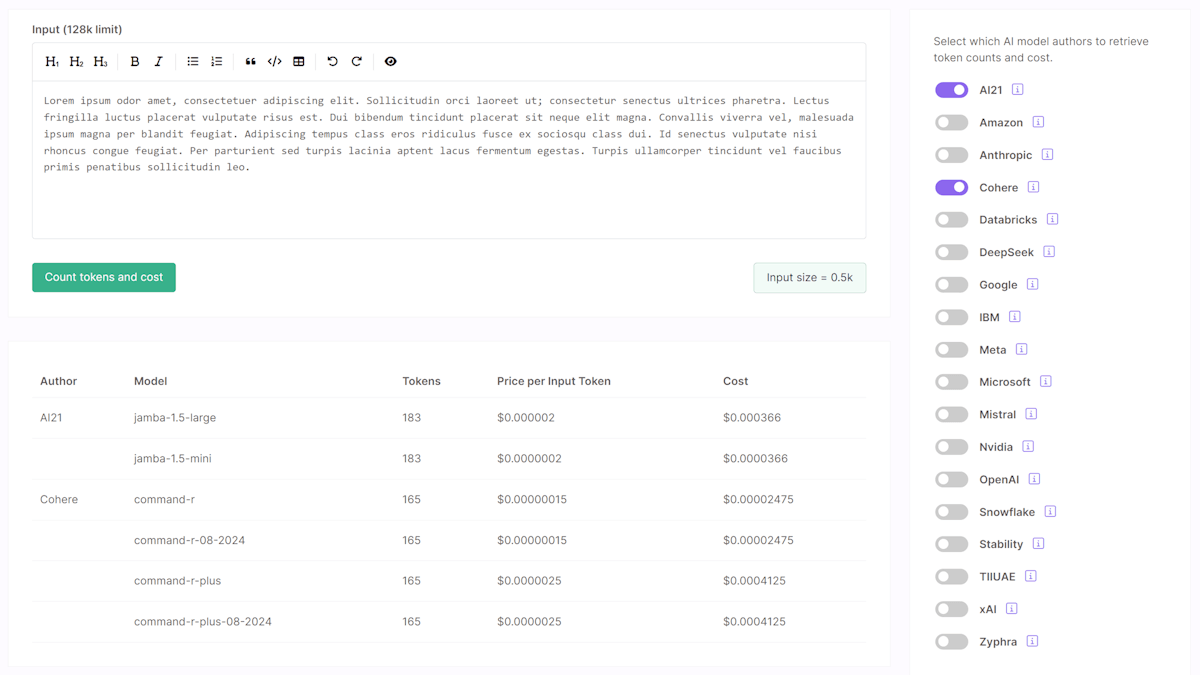Select the $0.000366 cost value
The image size is (1200, 675).
[x=752, y=418]
